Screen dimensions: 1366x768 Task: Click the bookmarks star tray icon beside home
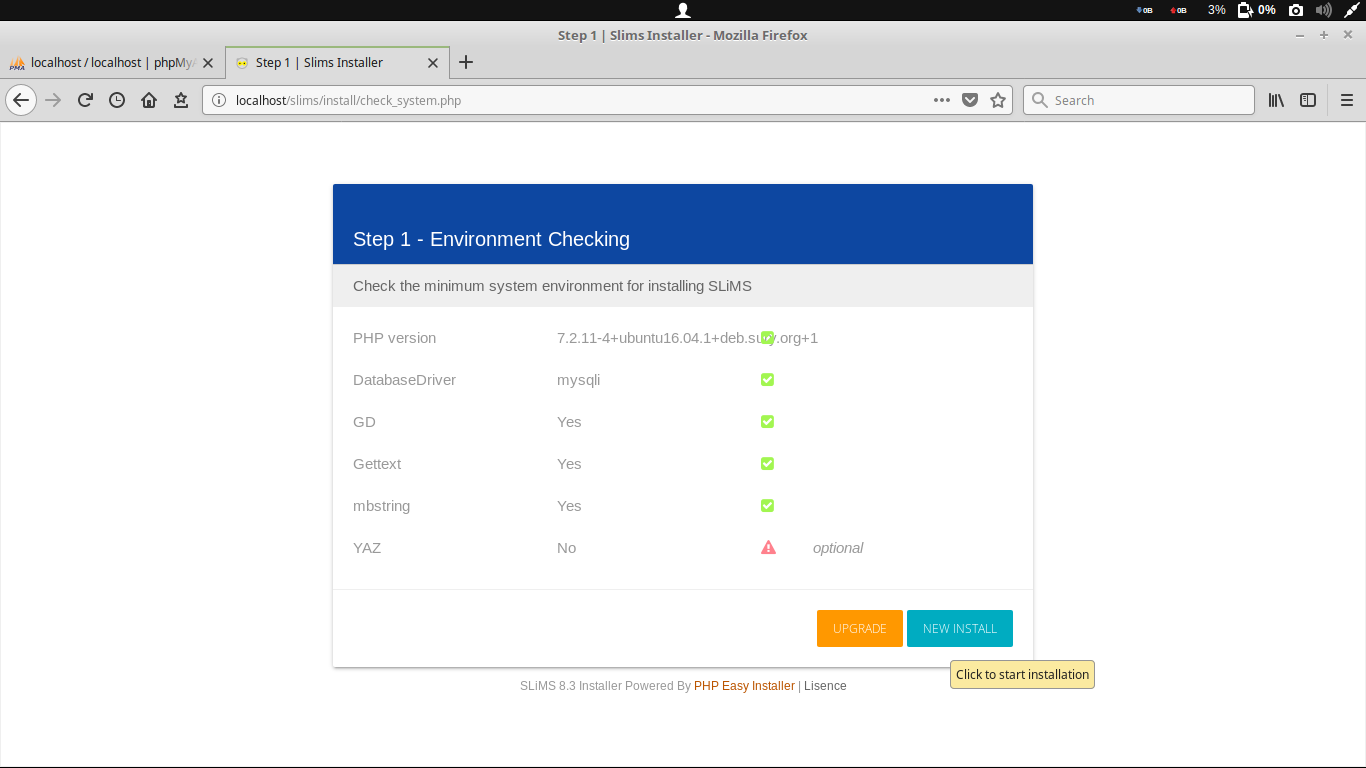click(181, 100)
